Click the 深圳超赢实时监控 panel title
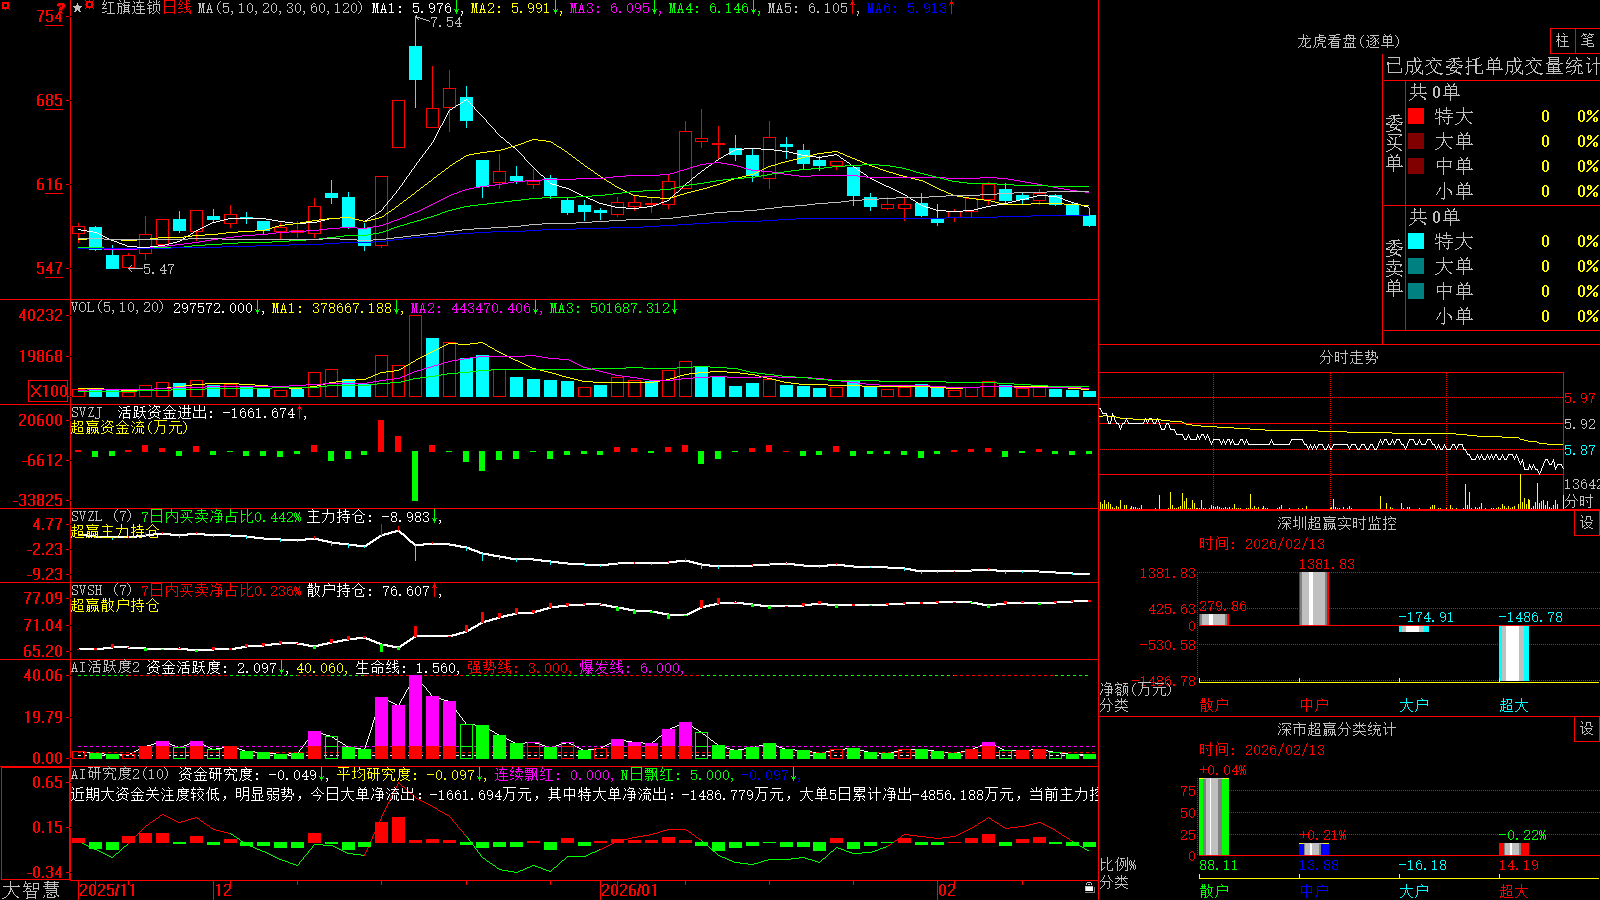Image resolution: width=1600 pixels, height=900 pixels. coord(1336,523)
